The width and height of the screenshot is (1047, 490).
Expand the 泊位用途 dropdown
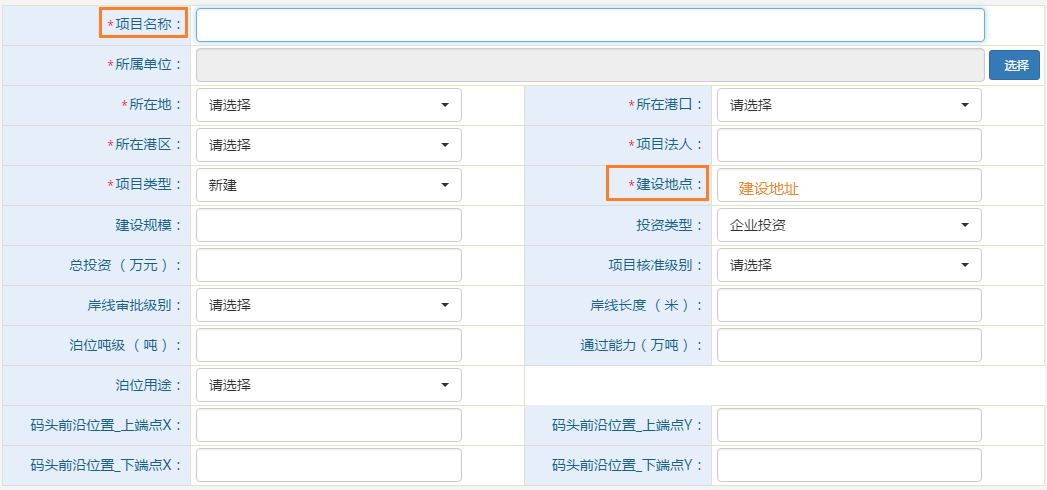(x=328, y=385)
